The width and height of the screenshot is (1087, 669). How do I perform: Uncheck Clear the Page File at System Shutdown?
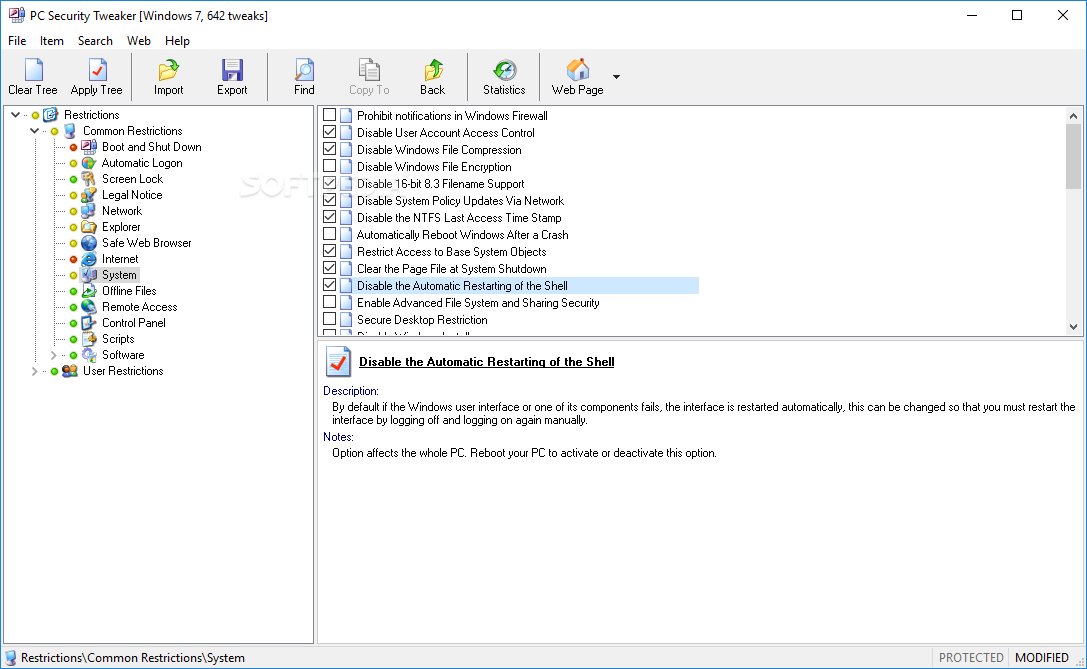329,268
